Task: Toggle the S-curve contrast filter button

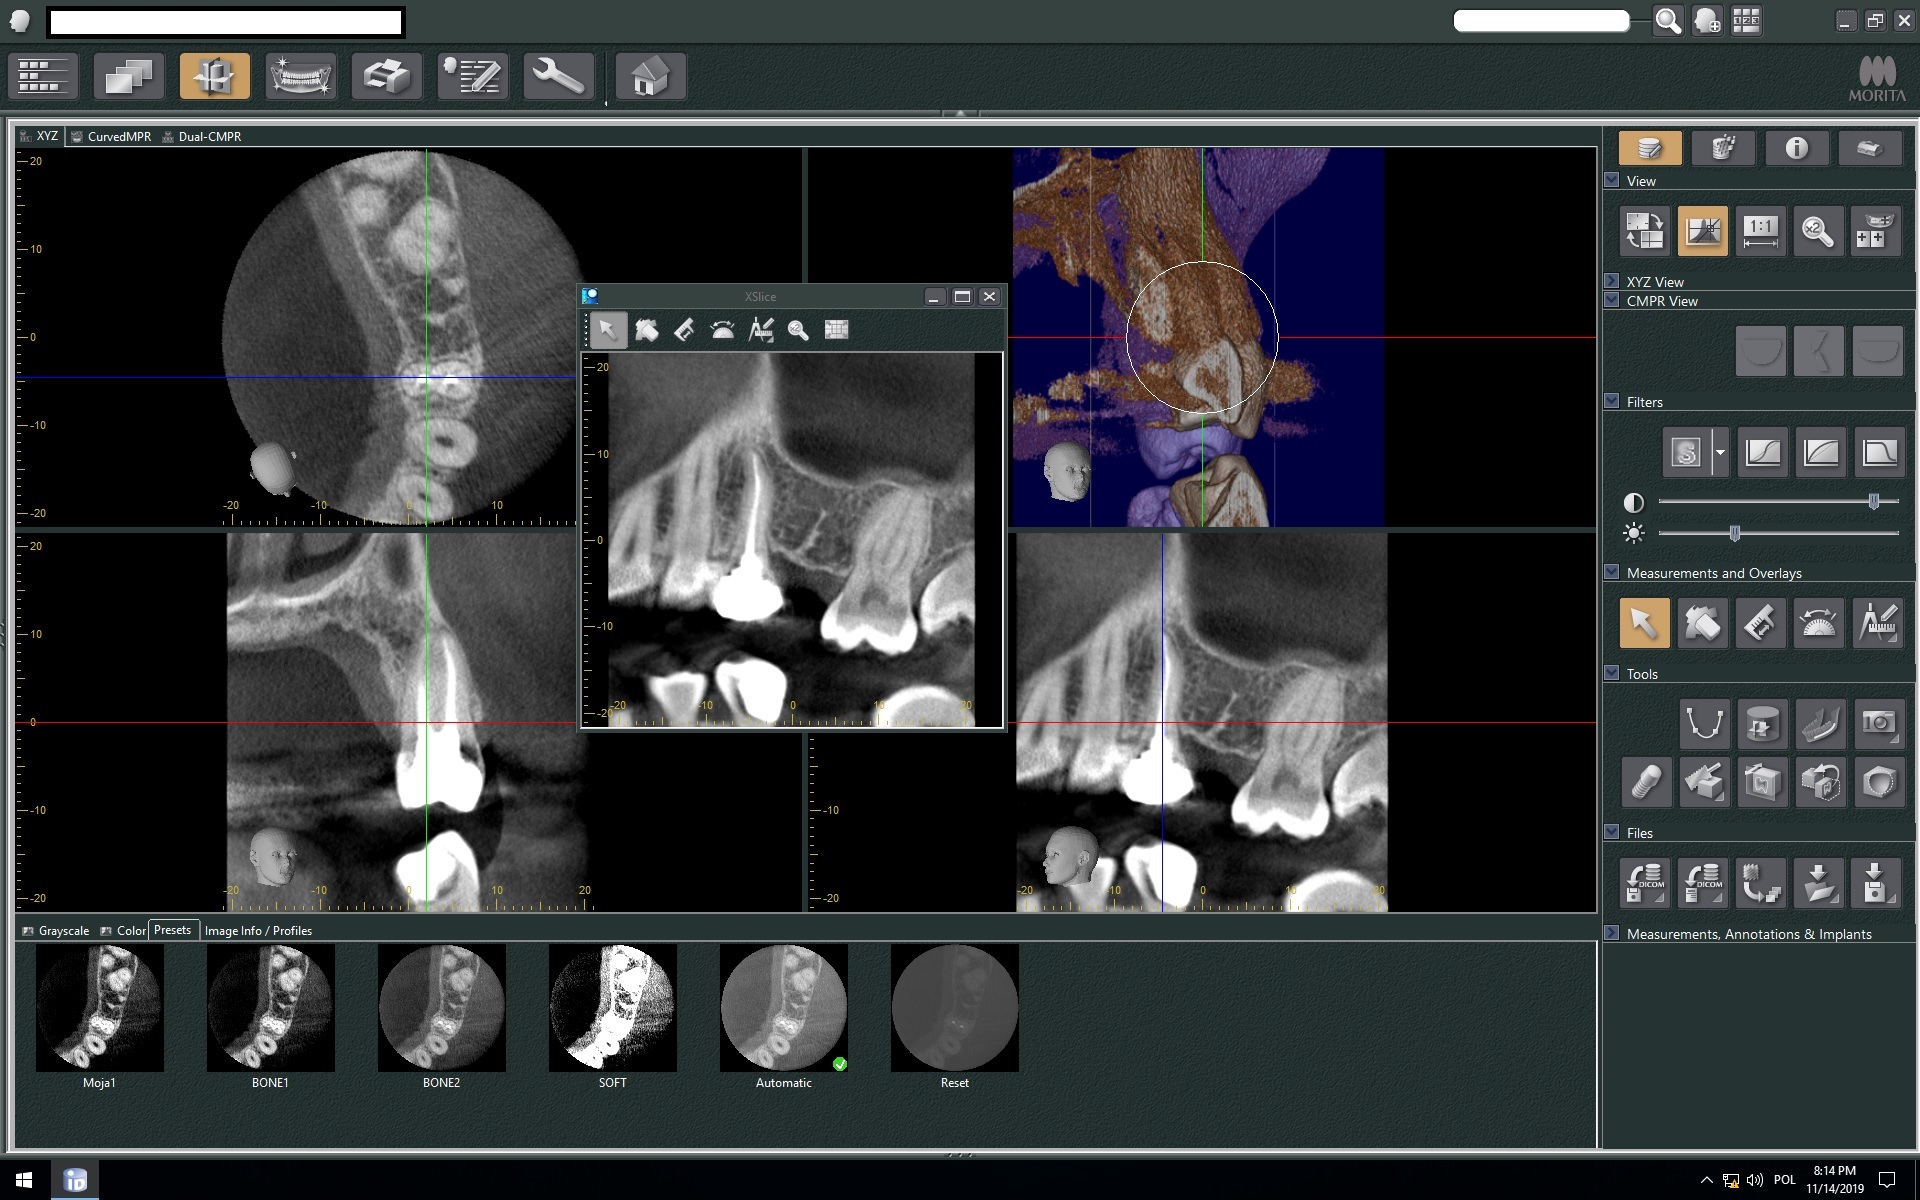Action: click(x=1763, y=453)
